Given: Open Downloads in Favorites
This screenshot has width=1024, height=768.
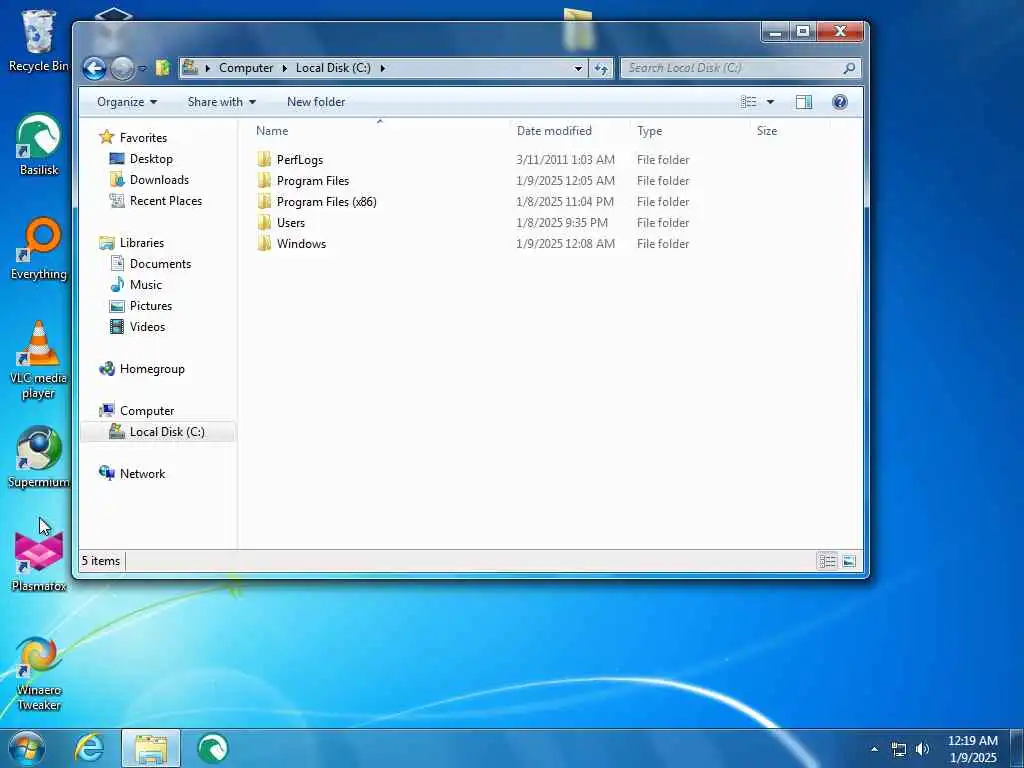Looking at the screenshot, I should 159,180.
